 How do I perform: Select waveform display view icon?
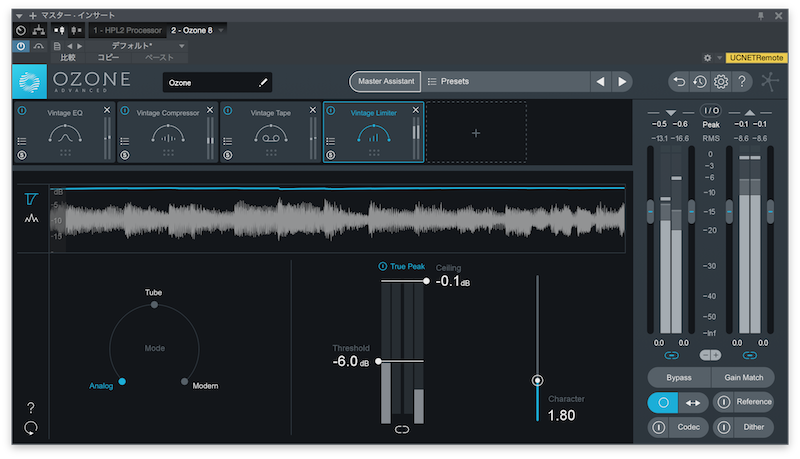tap(31, 219)
